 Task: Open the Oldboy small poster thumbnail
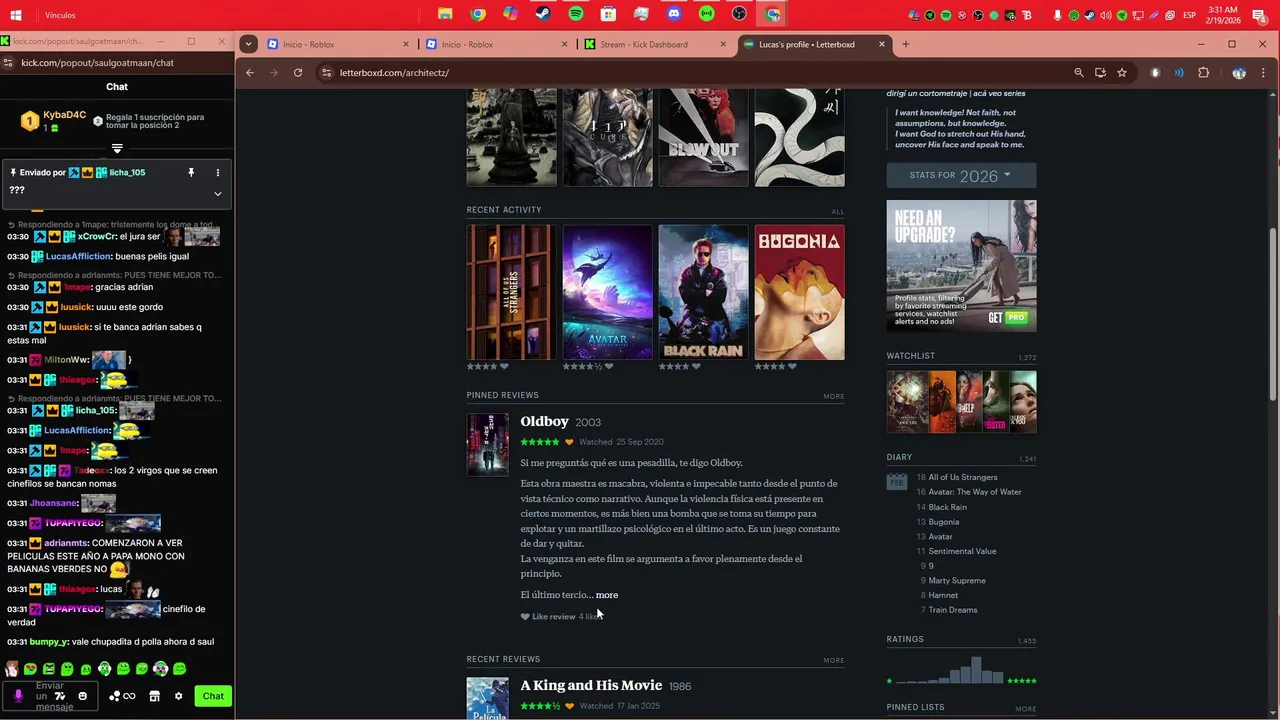click(487, 445)
